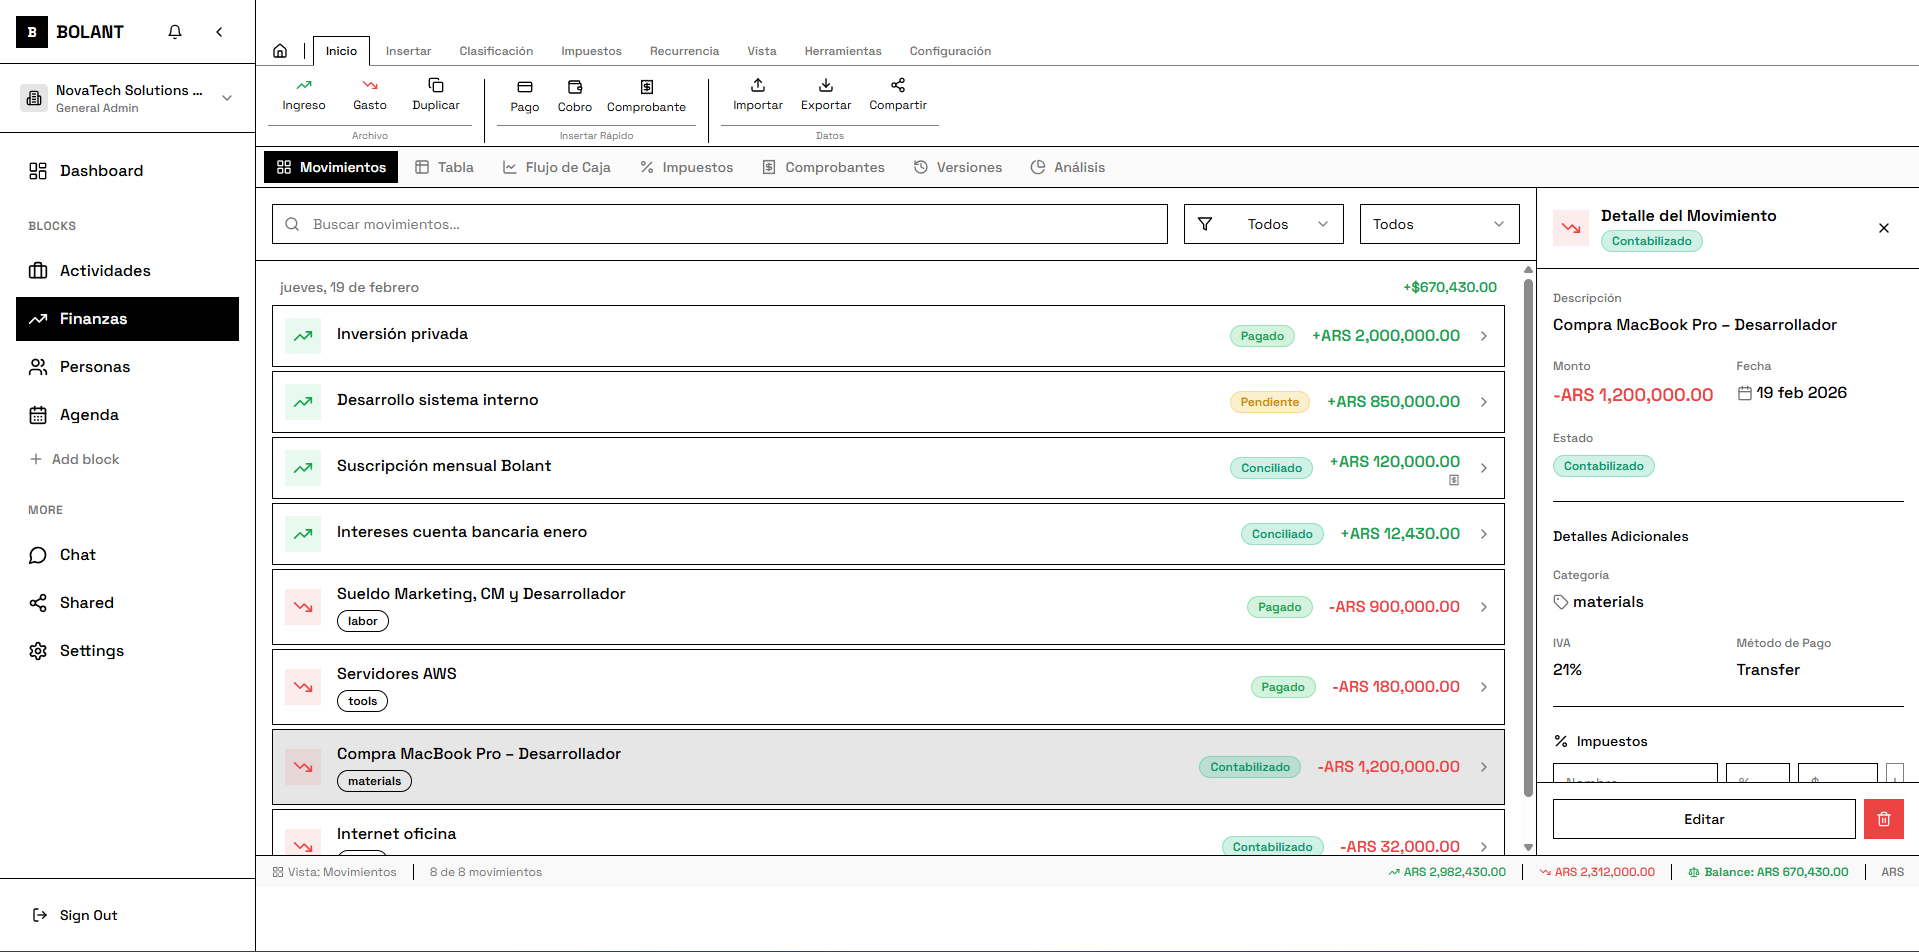The height and width of the screenshot is (952, 1919).
Task: Click the Editar button in the detail panel
Action: (x=1703, y=818)
